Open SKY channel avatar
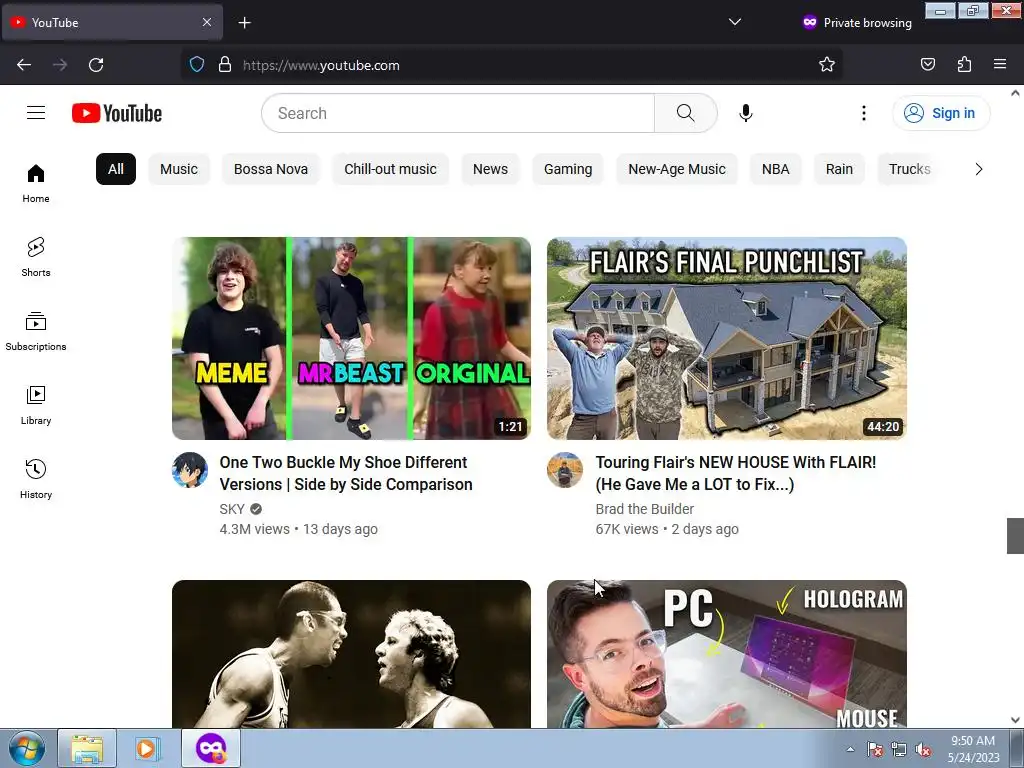Screen dimensions: 1024x768 click(190, 470)
